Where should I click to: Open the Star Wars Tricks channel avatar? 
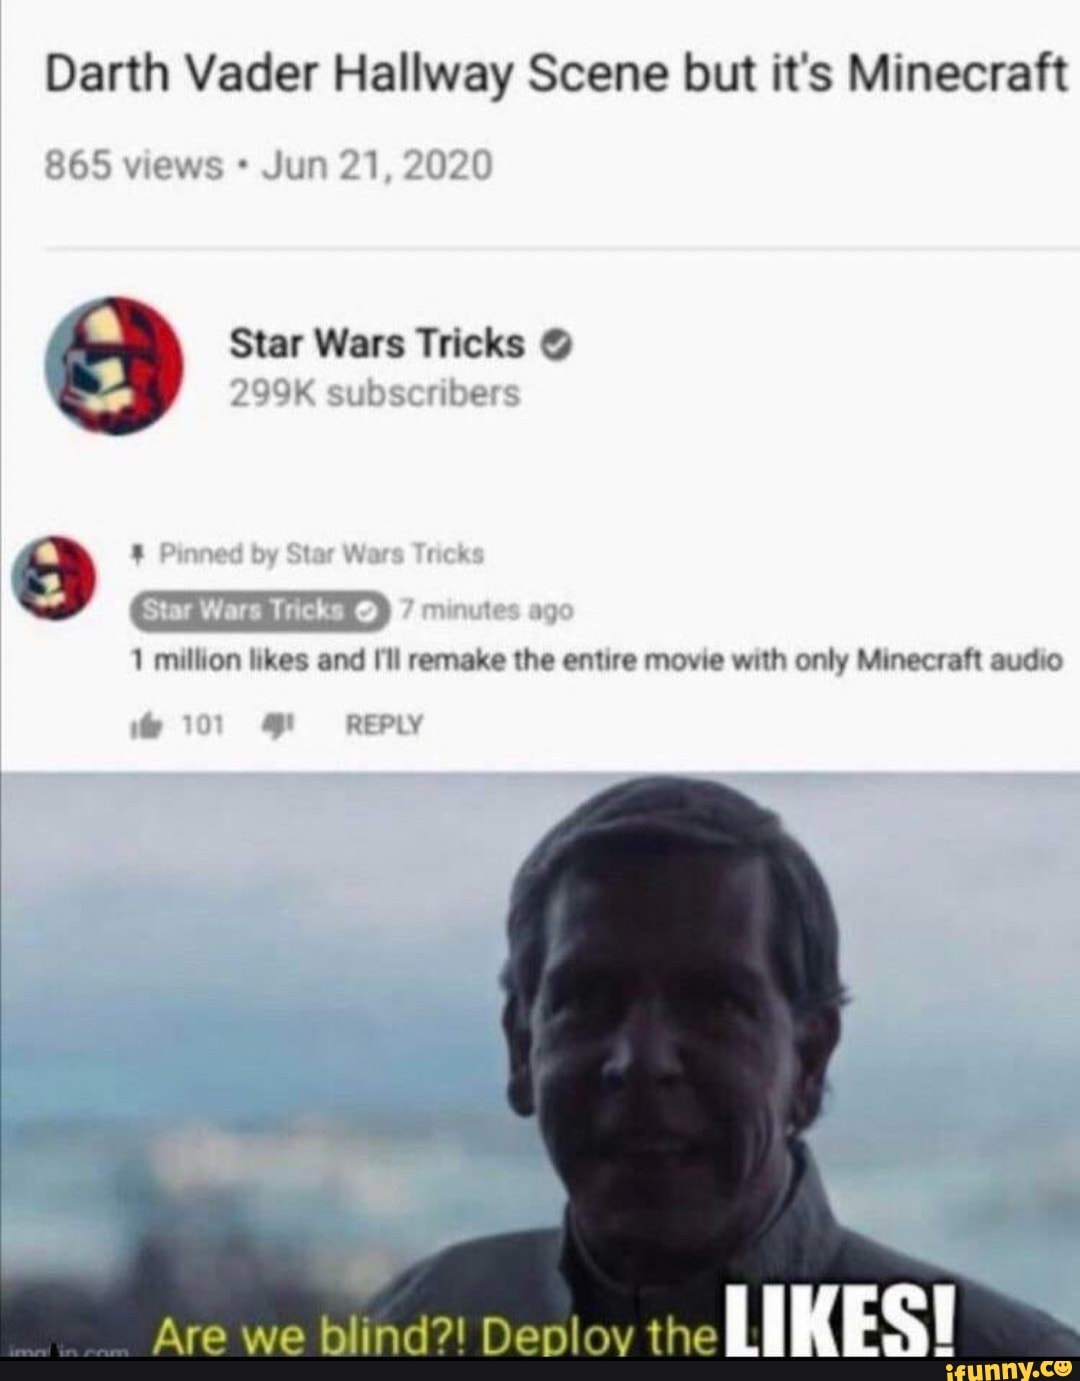coord(115,365)
